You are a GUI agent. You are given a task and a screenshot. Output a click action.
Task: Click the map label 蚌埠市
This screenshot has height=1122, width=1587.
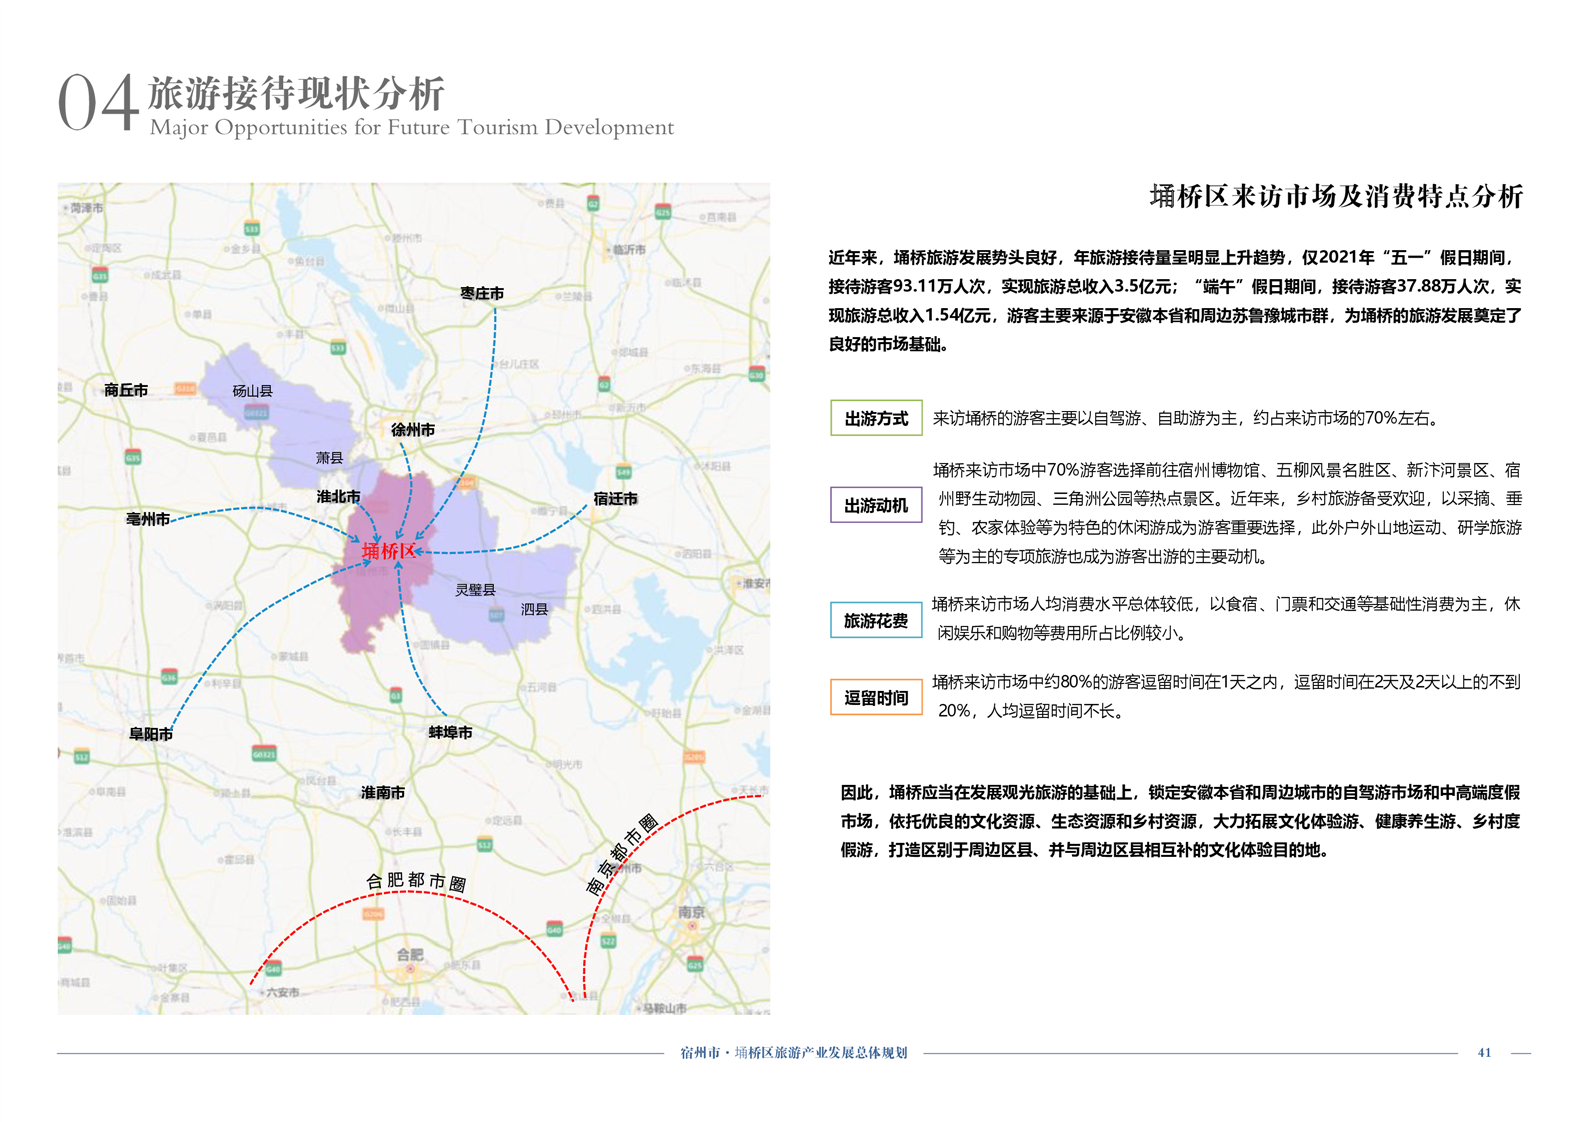[451, 732]
